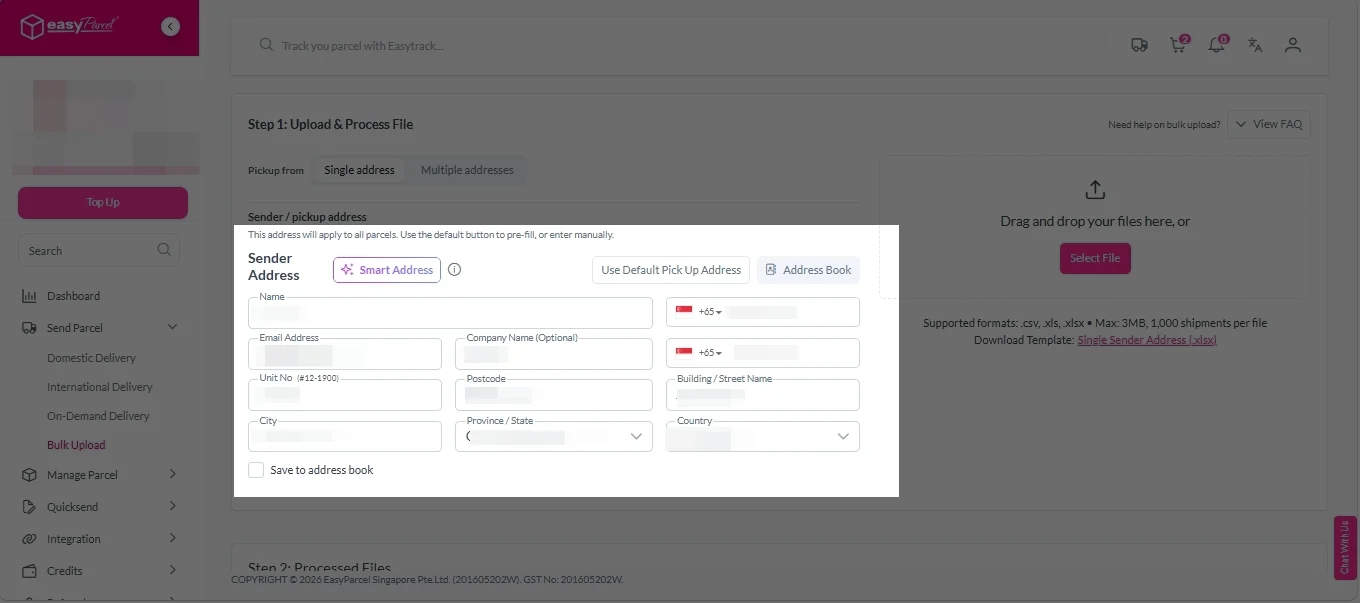Open the Bulk Upload menu item
Viewport: 1360px width, 603px height.
pos(76,444)
